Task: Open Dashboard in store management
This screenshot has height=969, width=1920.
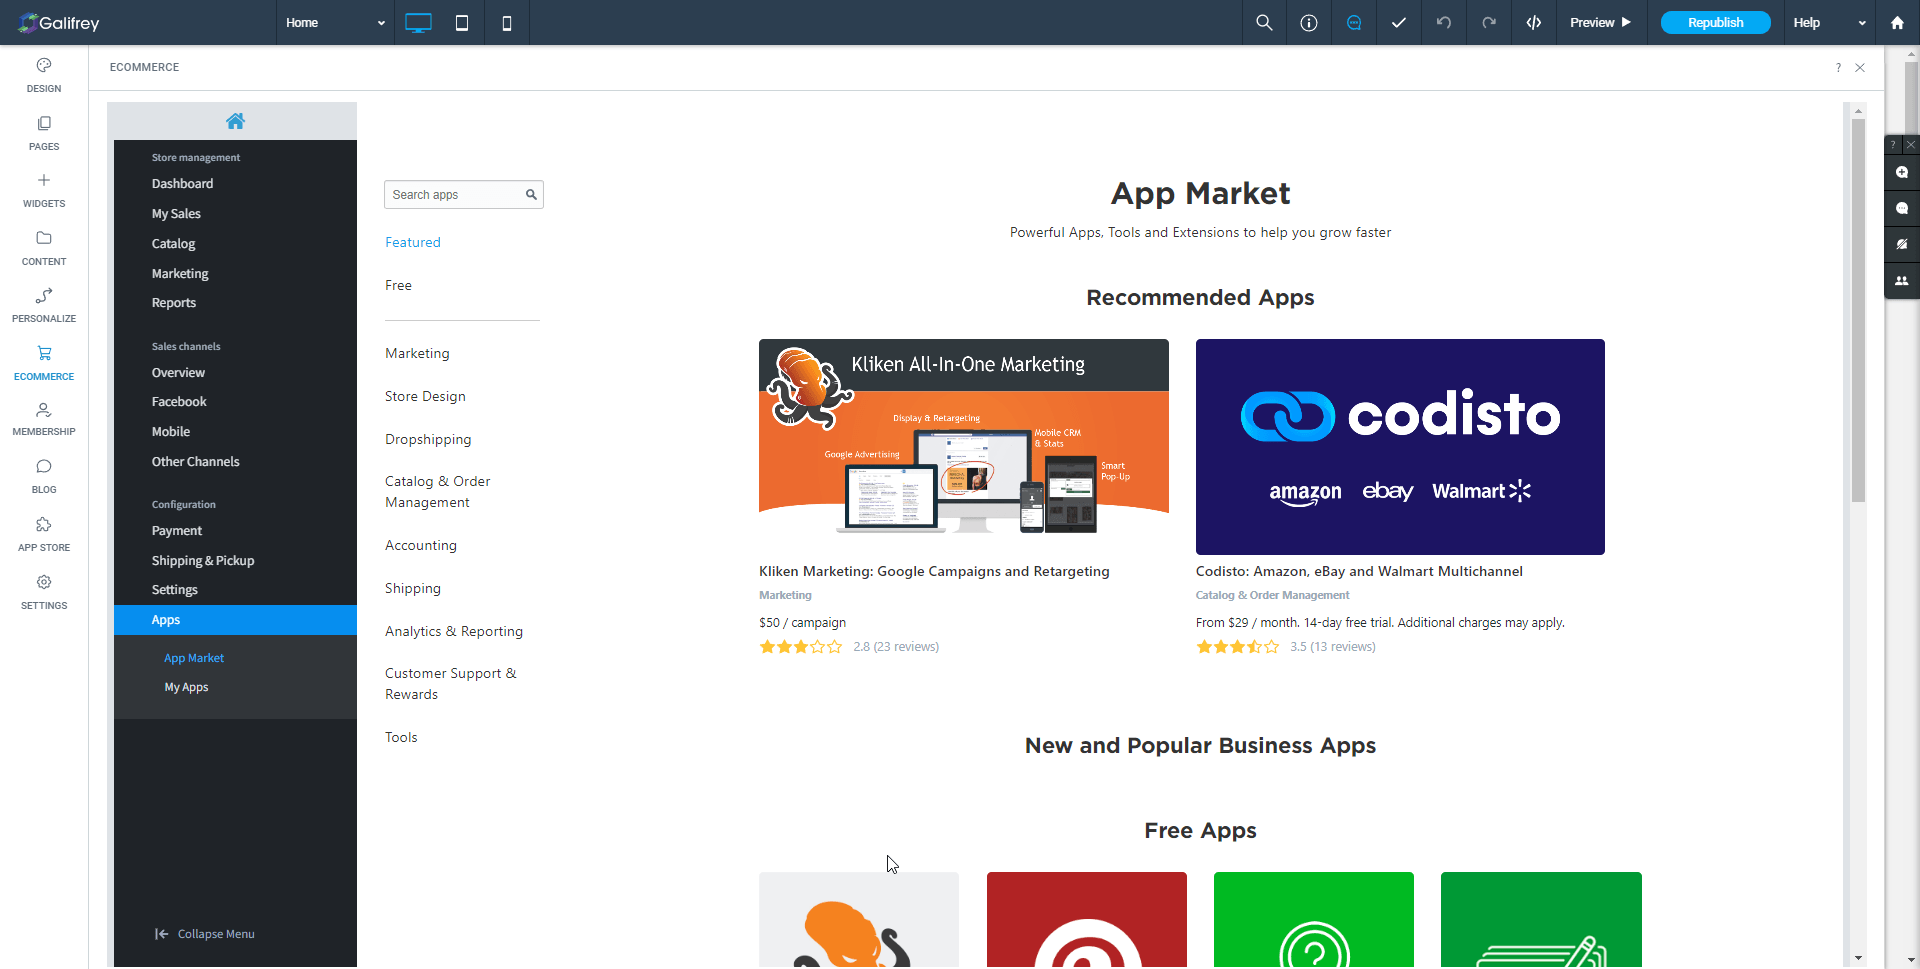Action: 182,184
